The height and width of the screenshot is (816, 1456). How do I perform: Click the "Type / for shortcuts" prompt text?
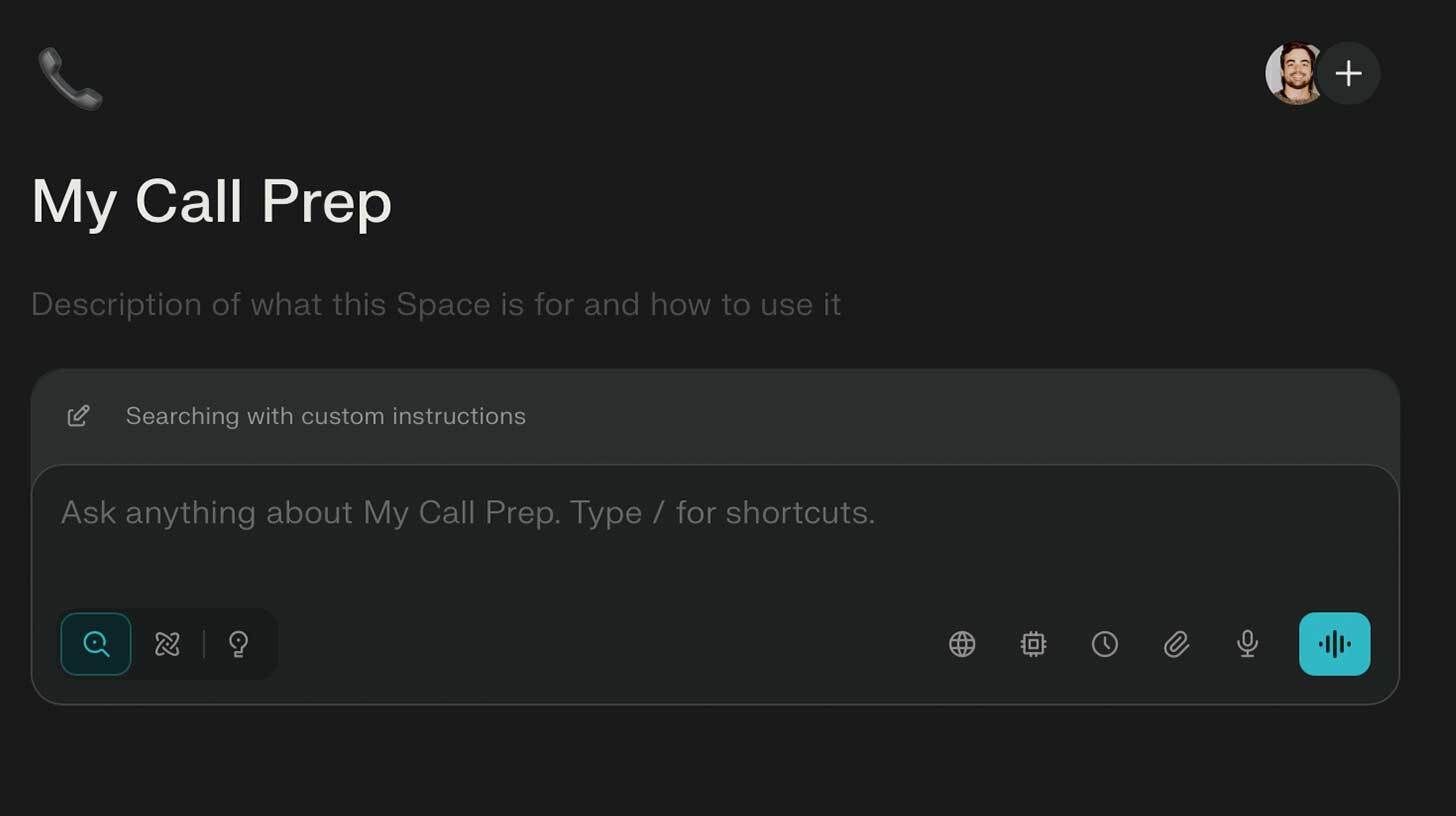[722, 513]
